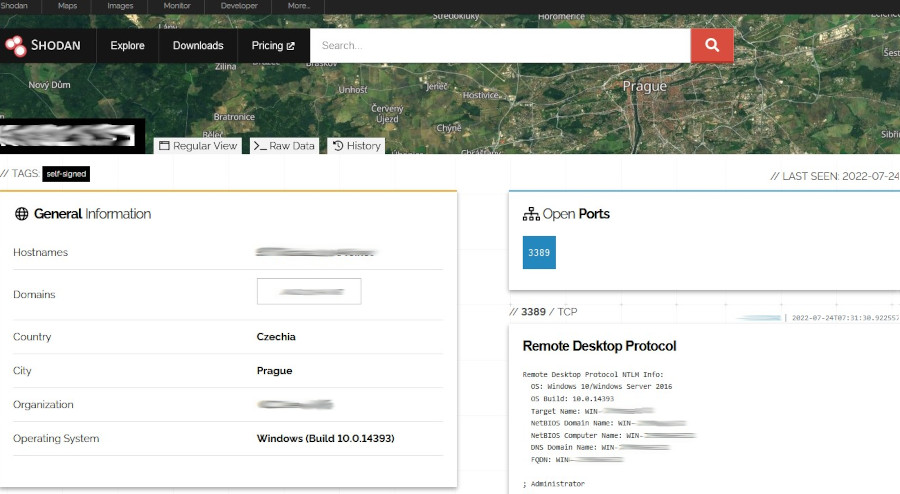Focus the Search input field
The height and width of the screenshot is (494, 900).
click(500, 45)
